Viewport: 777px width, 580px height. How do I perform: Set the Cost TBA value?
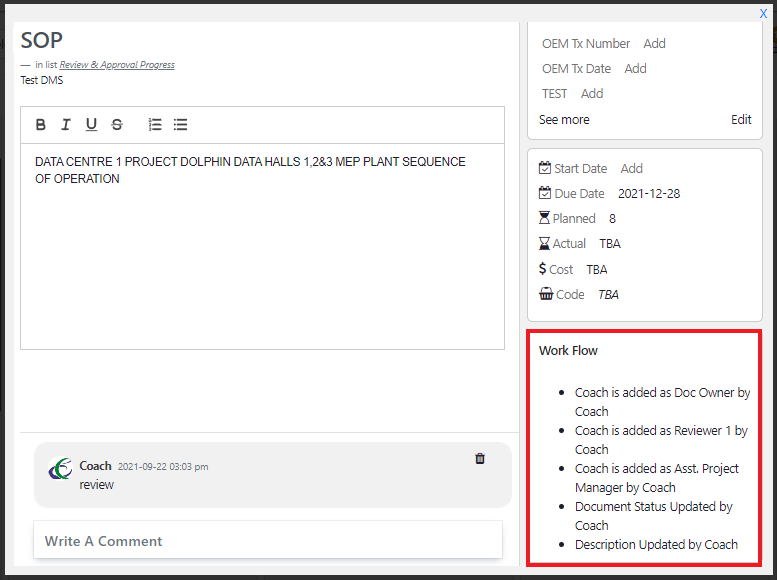tap(597, 270)
